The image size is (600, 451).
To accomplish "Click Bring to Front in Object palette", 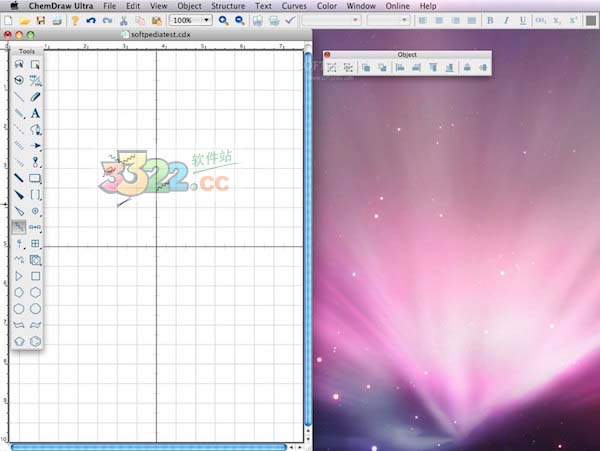I will coord(366,68).
